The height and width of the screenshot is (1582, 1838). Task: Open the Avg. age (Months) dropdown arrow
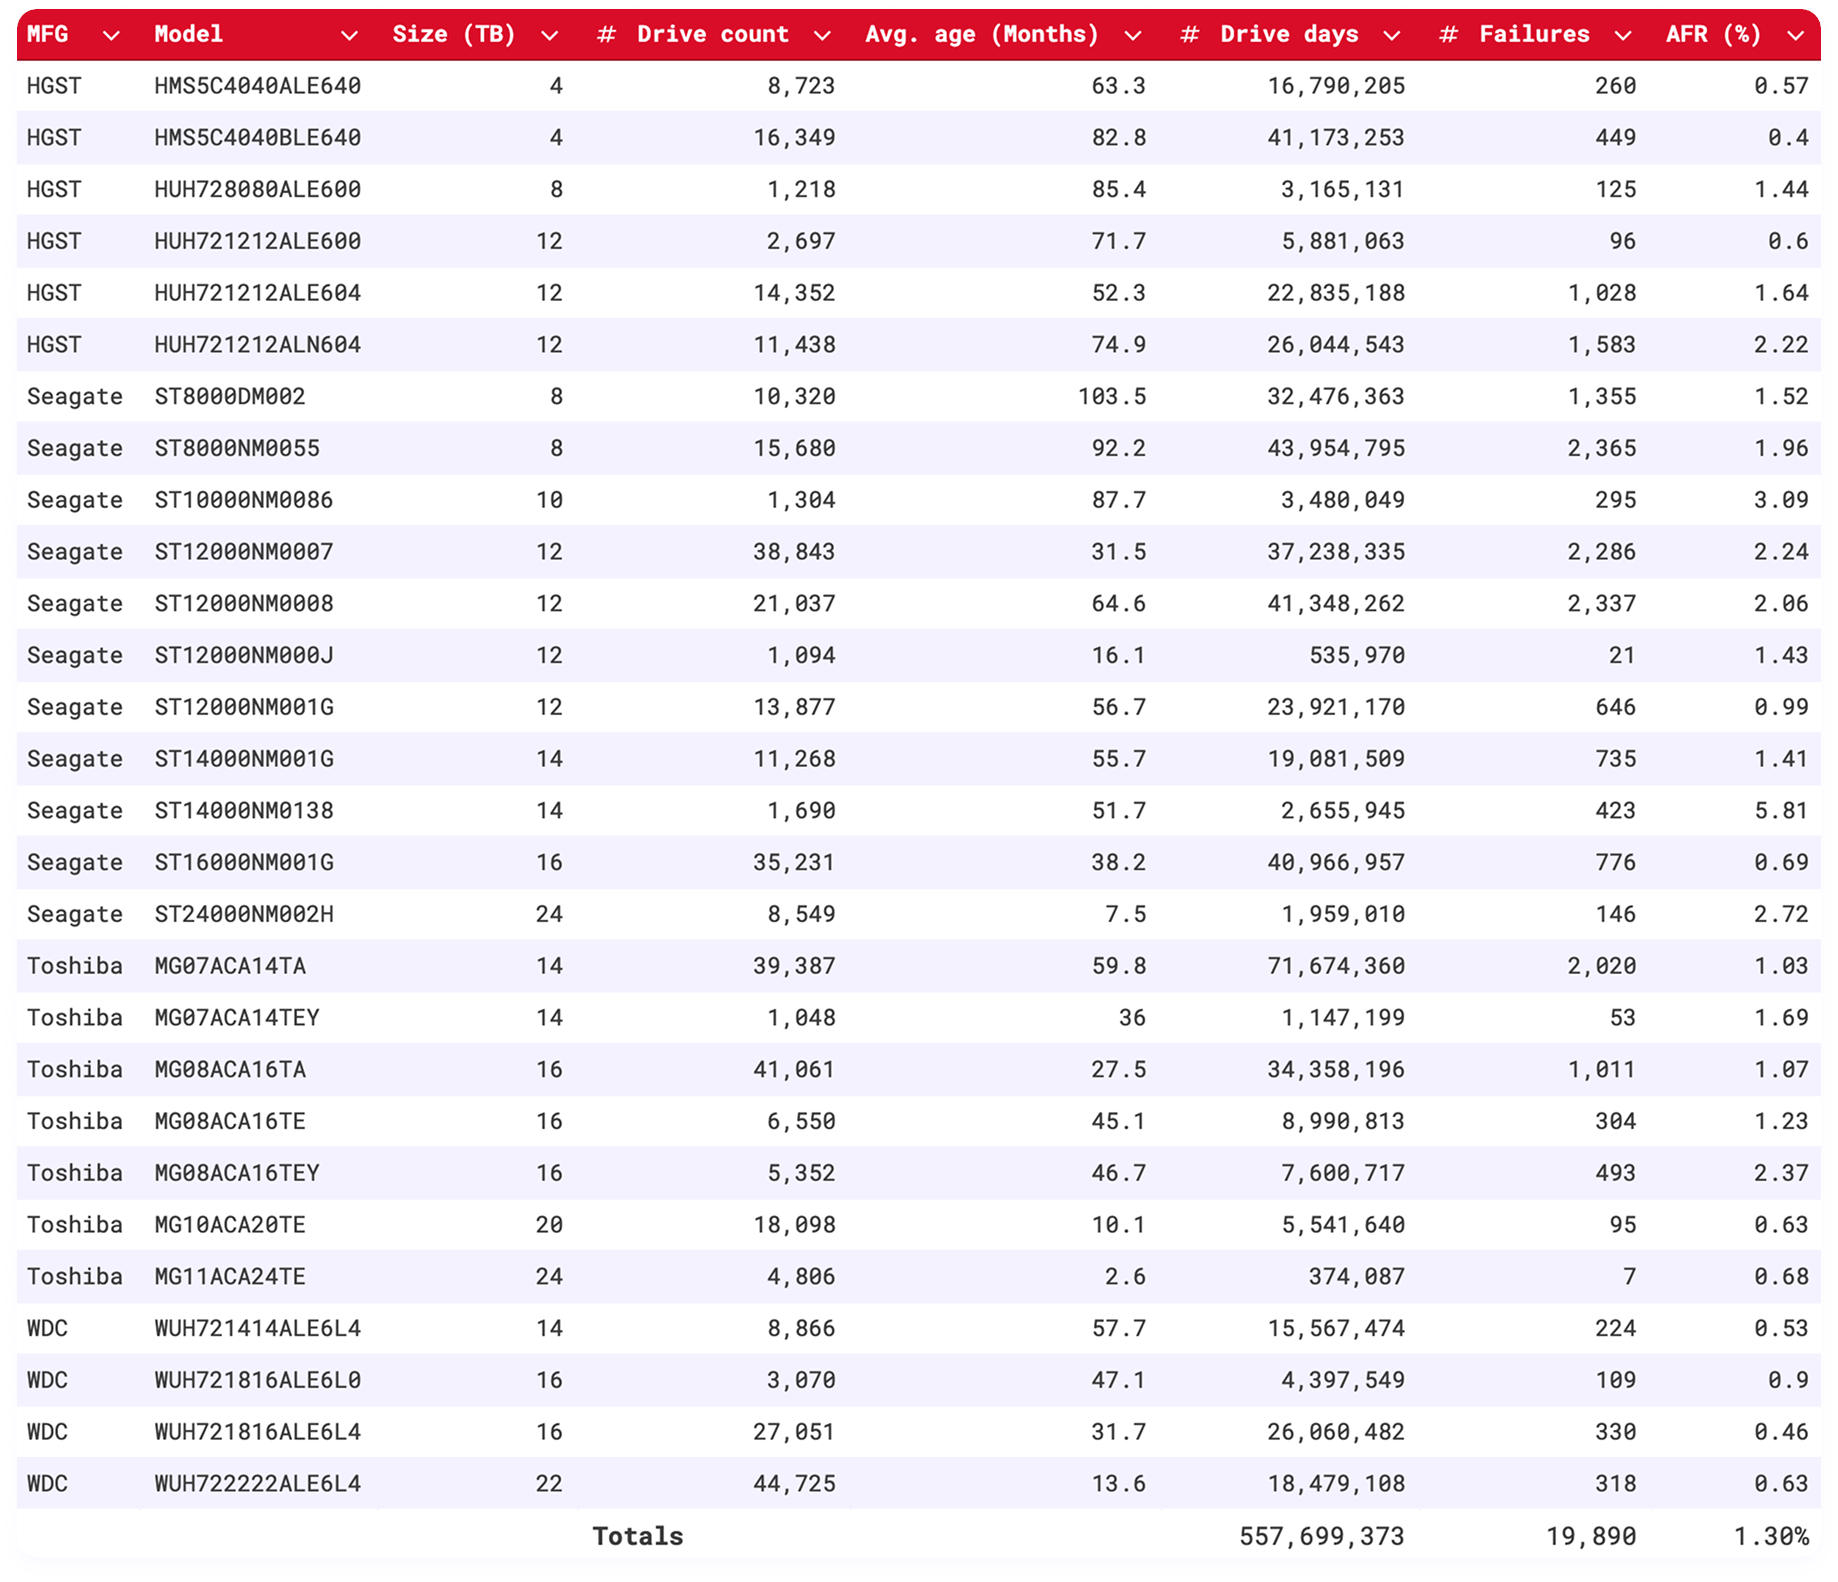point(1132,36)
